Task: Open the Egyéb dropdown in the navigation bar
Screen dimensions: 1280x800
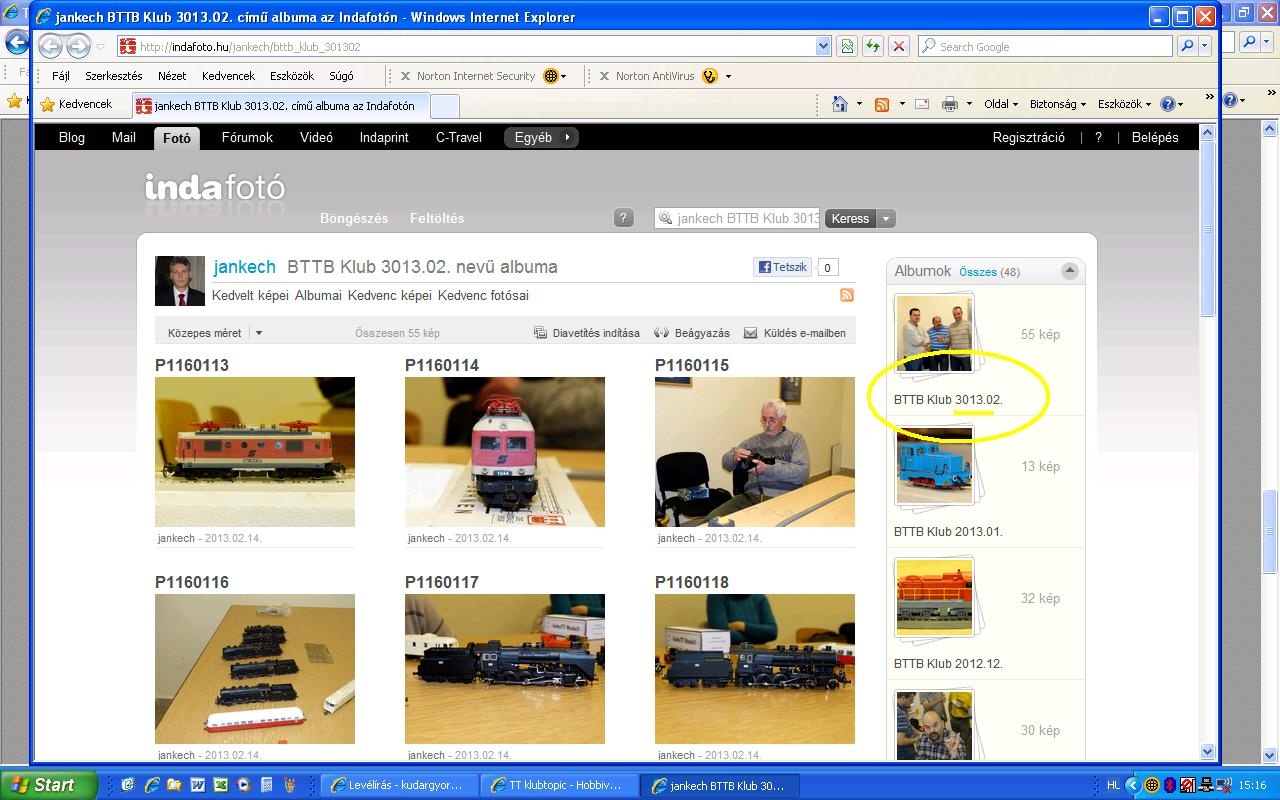Action: [x=541, y=137]
